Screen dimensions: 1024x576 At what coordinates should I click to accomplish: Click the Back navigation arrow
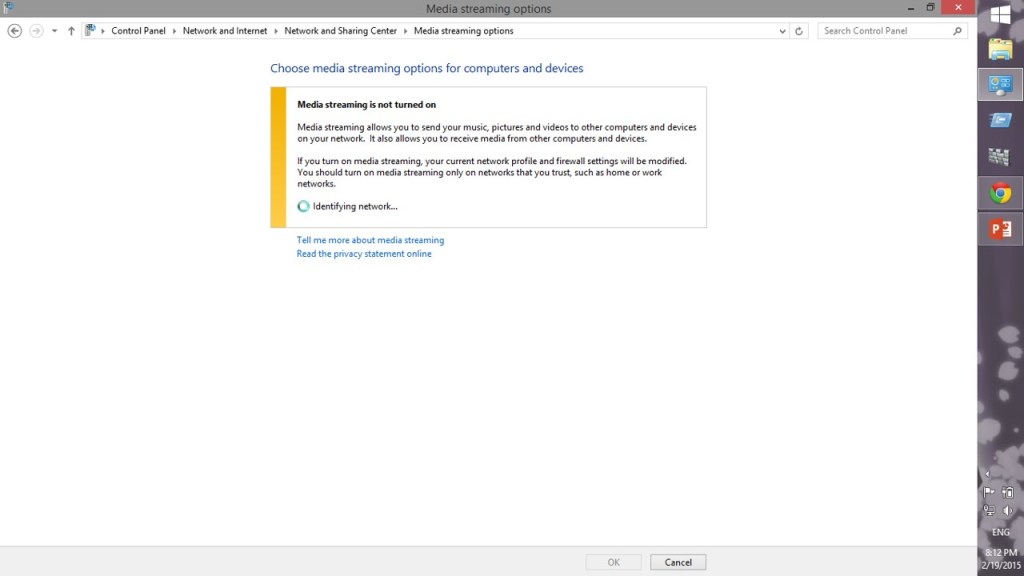[x=14, y=31]
